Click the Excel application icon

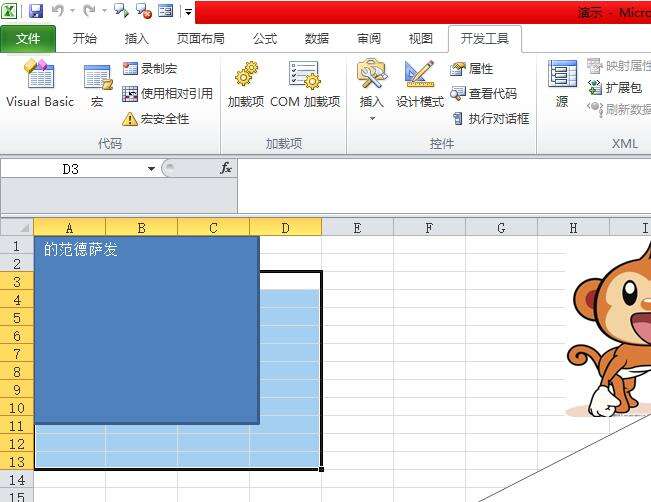[9, 11]
